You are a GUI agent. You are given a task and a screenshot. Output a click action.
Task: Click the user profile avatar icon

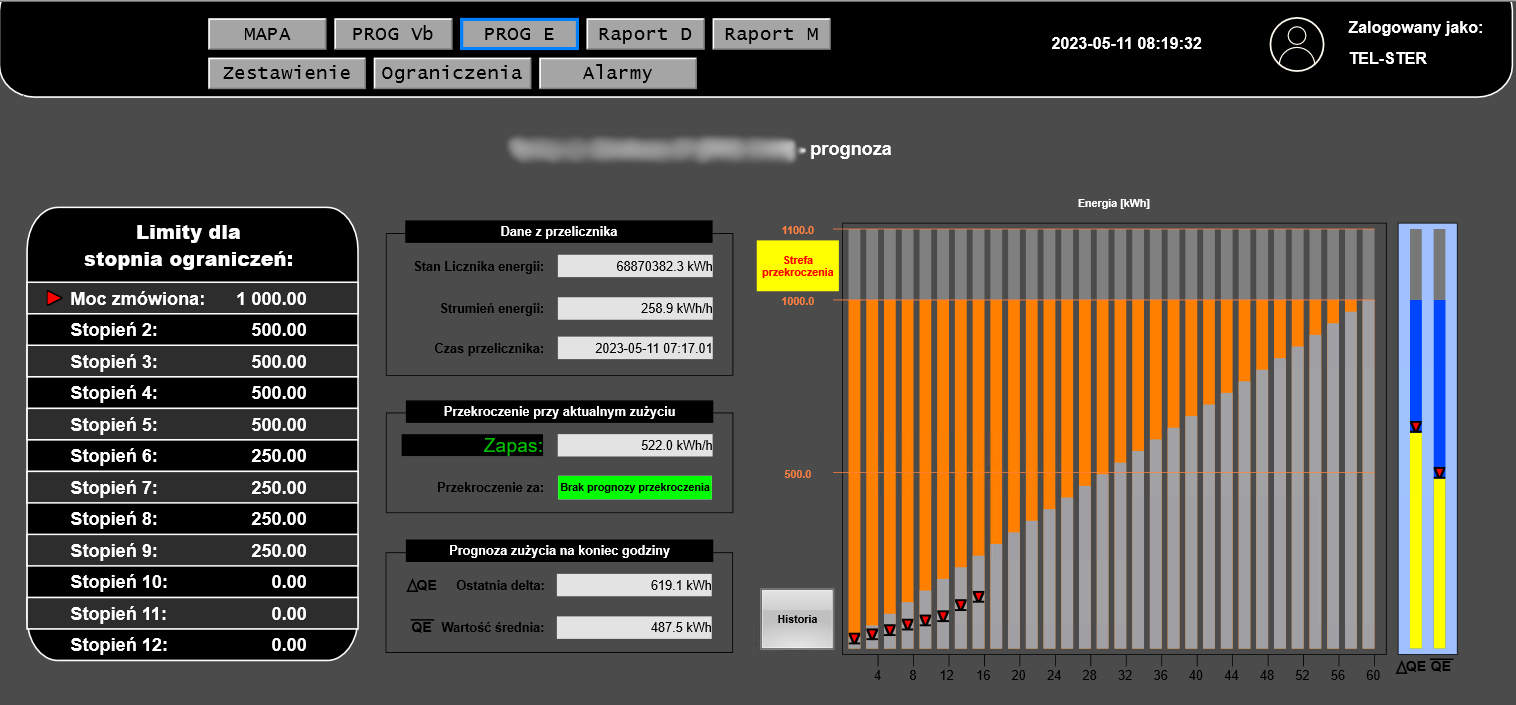click(x=1296, y=45)
